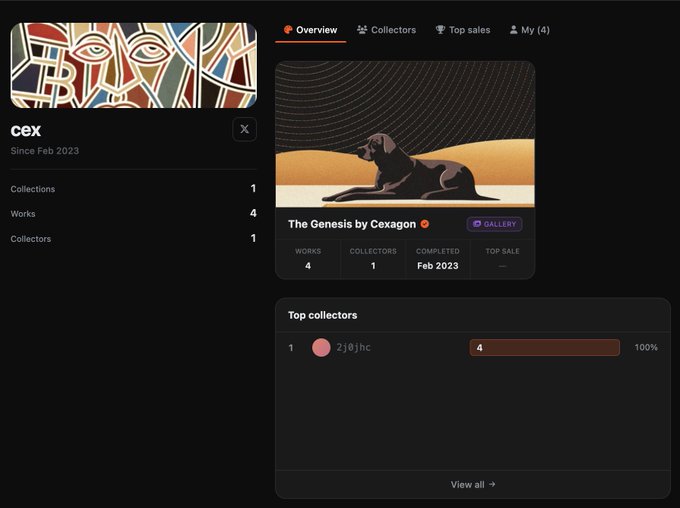Click the cex abstract face banner image
Viewport: 680px width, 508px height.
(134, 65)
